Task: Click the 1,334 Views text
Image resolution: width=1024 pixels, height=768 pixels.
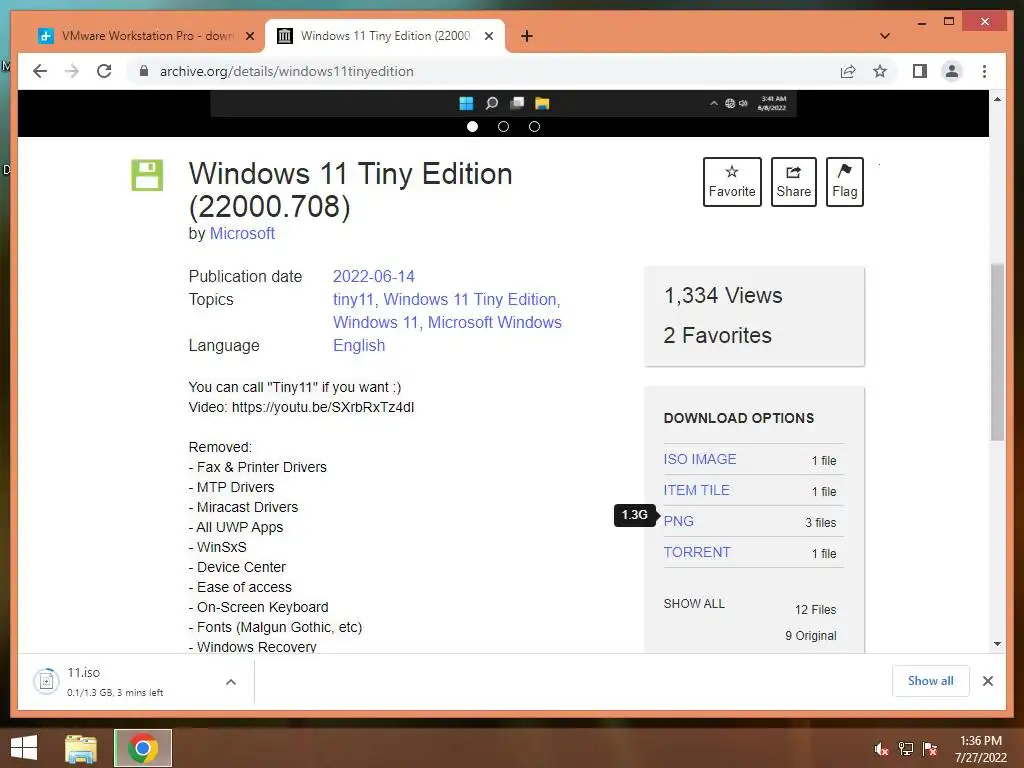Action: [723, 295]
